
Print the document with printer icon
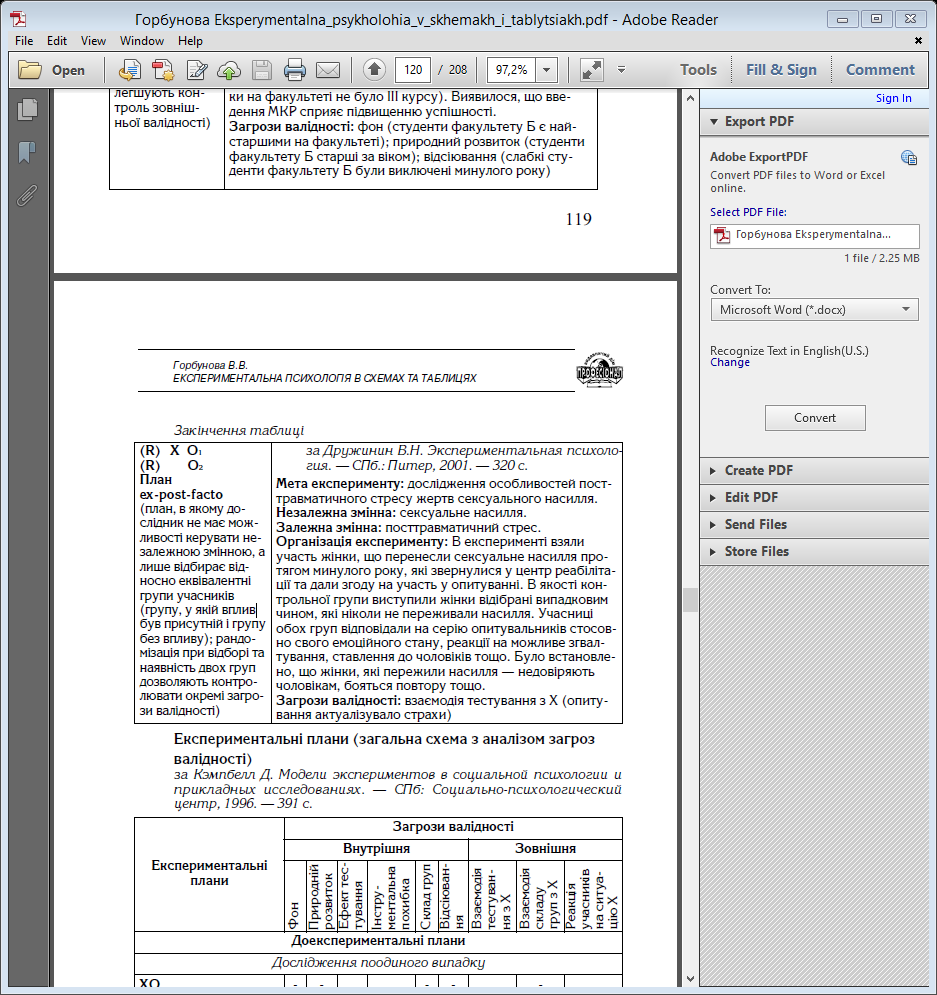point(295,70)
